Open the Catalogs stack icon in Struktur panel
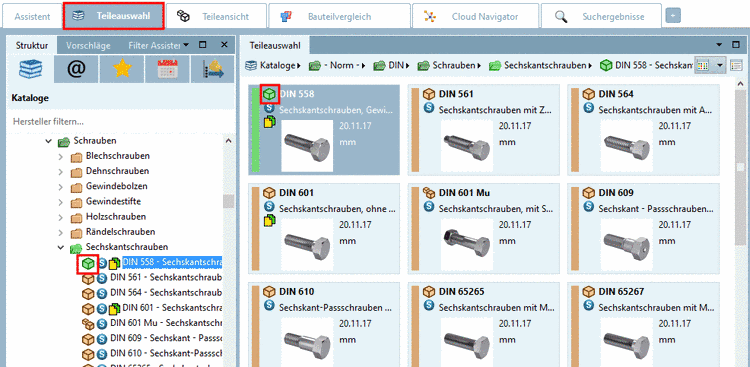Viewport: 750px width, 367px height. [31, 70]
